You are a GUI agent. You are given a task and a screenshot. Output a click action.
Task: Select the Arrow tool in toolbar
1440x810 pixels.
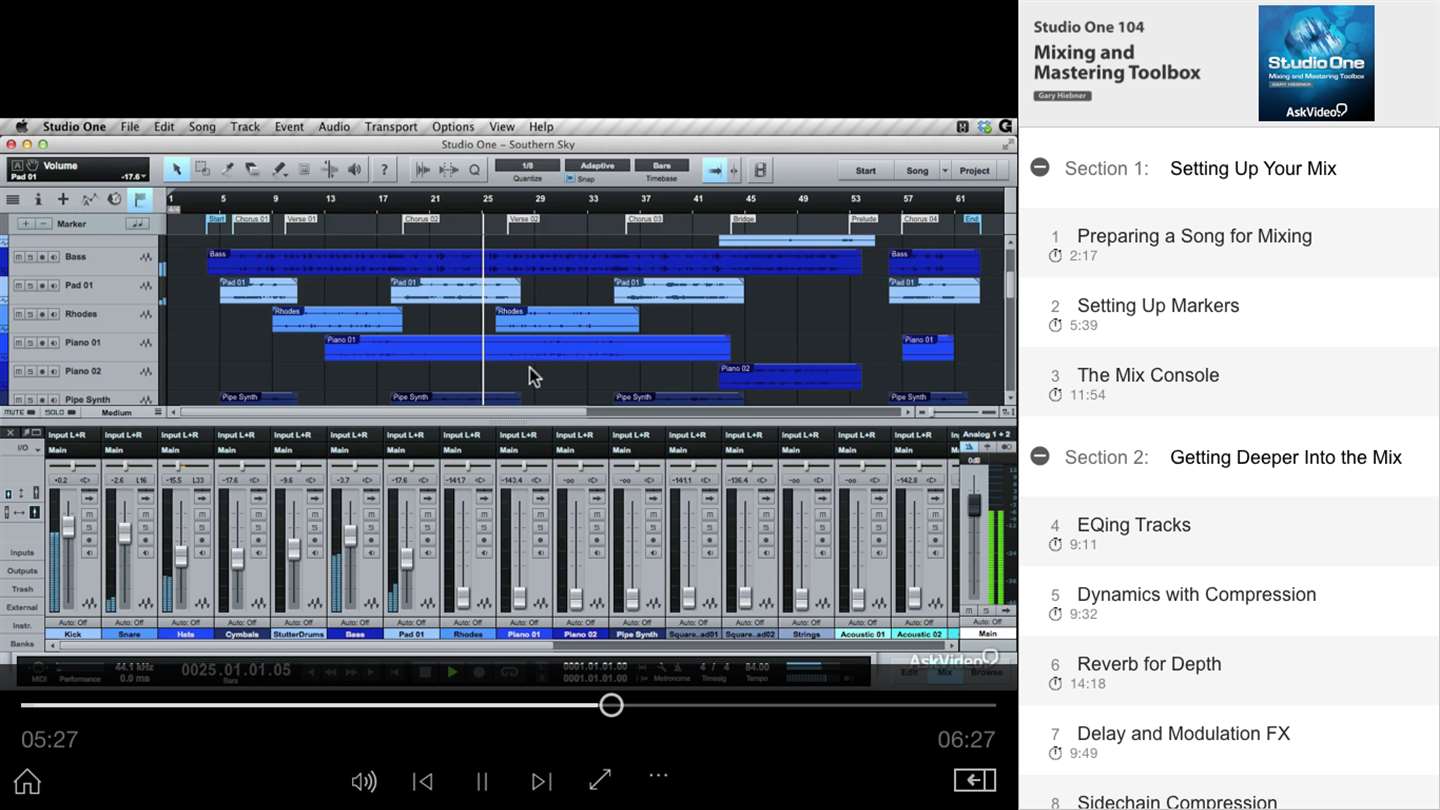coord(177,170)
